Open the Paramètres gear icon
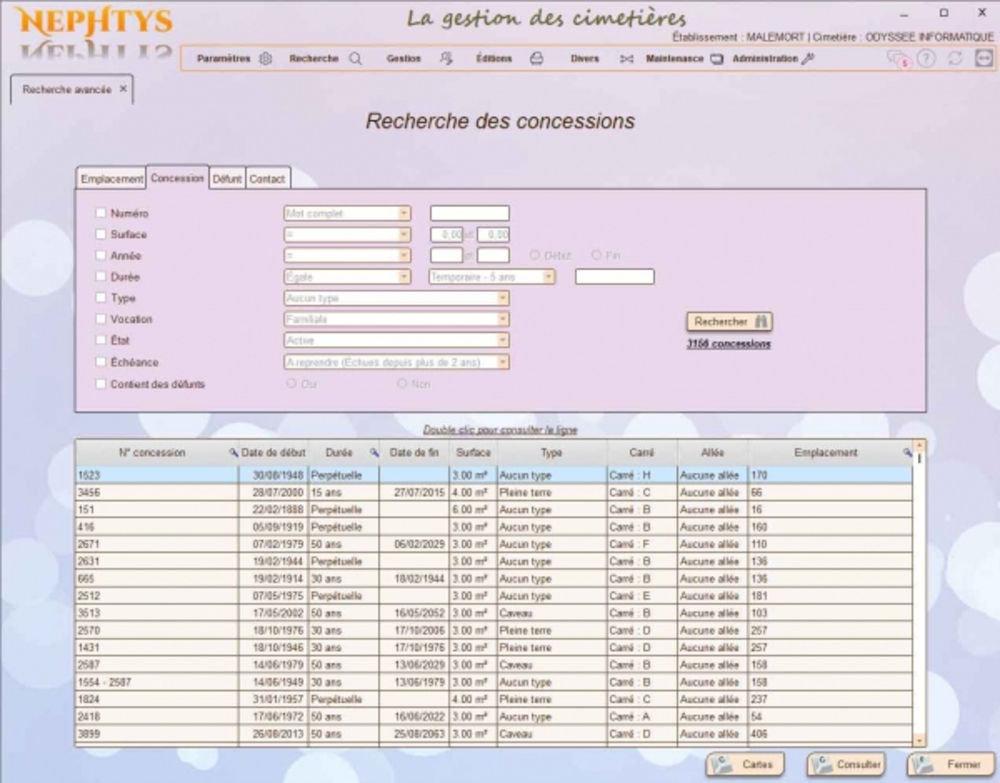Screen dimensions: 1000x783 tap(265, 59)
